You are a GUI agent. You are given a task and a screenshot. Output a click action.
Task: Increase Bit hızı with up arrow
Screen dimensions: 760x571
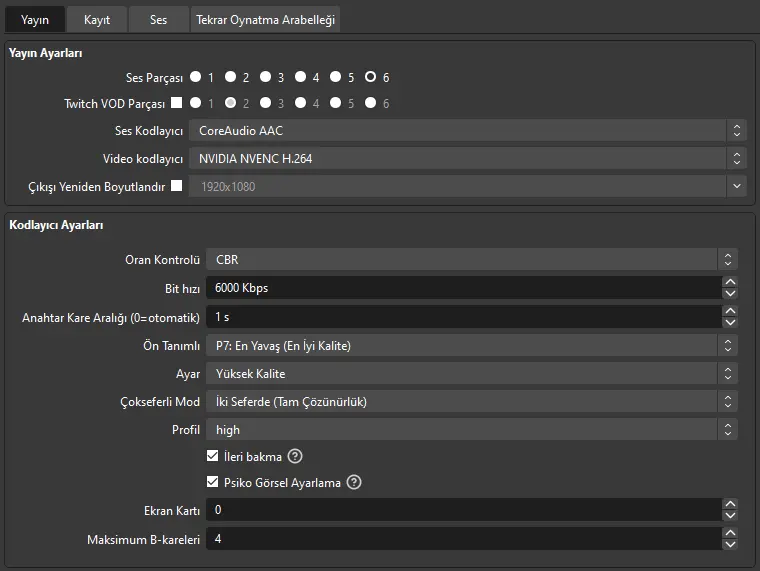click(x=730, y=282)
